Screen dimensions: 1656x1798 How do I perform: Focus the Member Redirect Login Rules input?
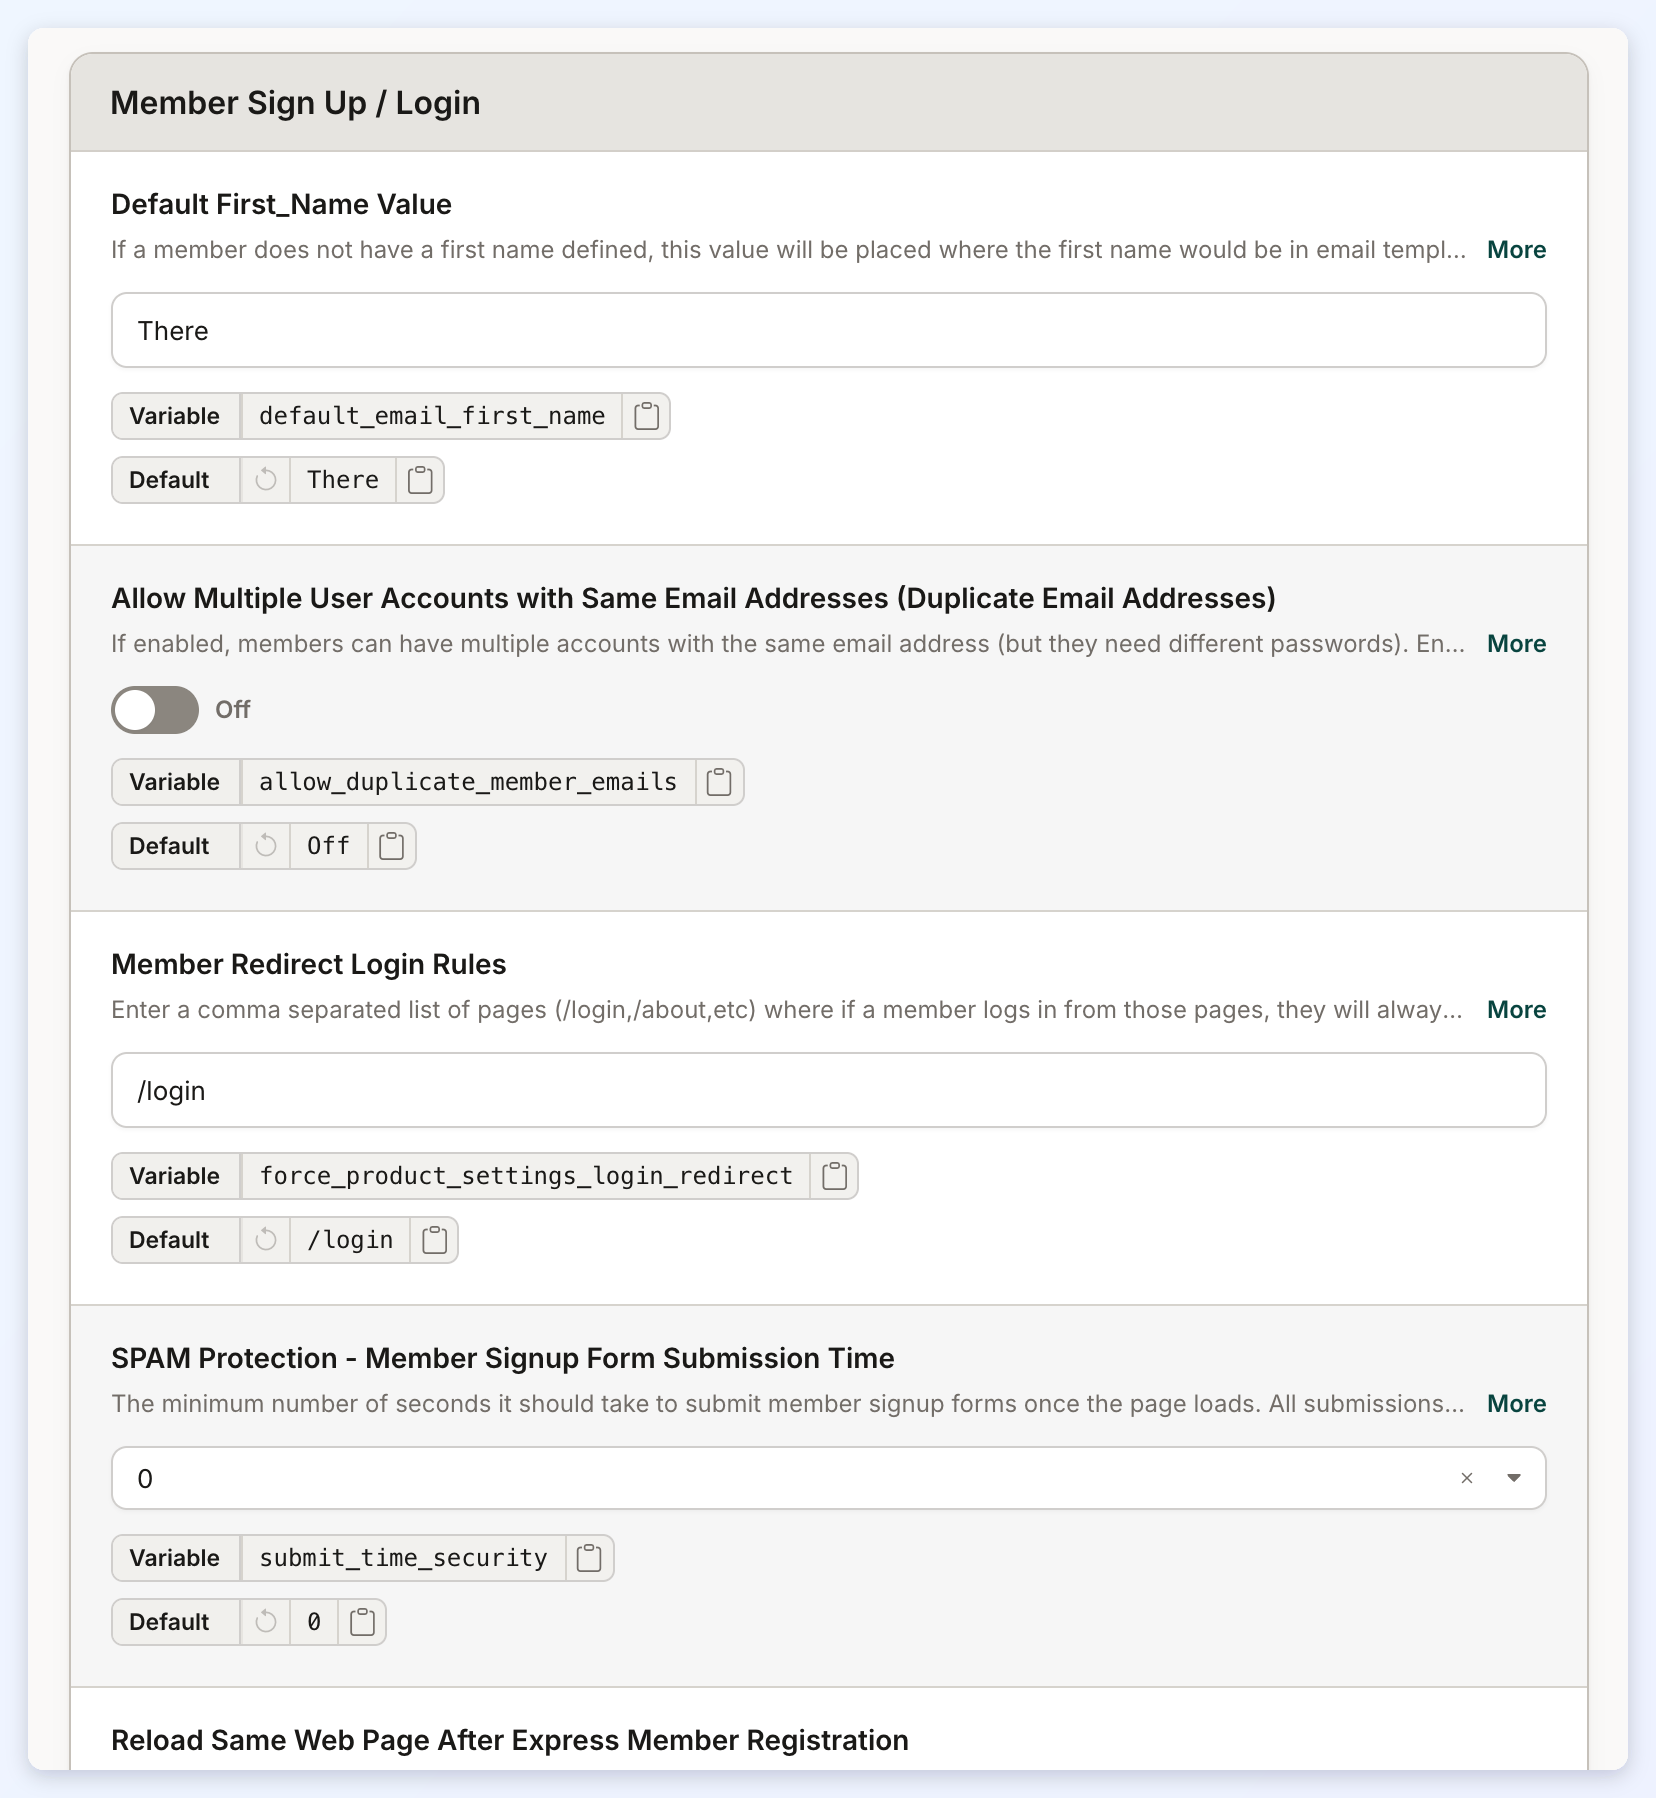click(x=829, y=1090)
